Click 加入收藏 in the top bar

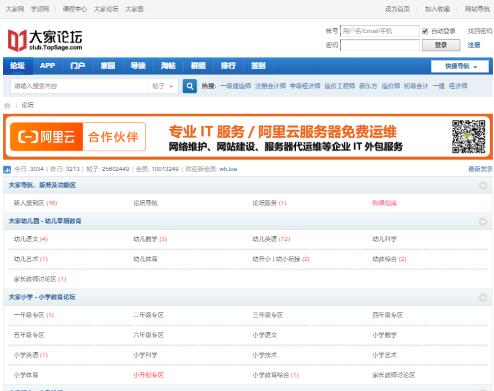(x=437, y=9)
